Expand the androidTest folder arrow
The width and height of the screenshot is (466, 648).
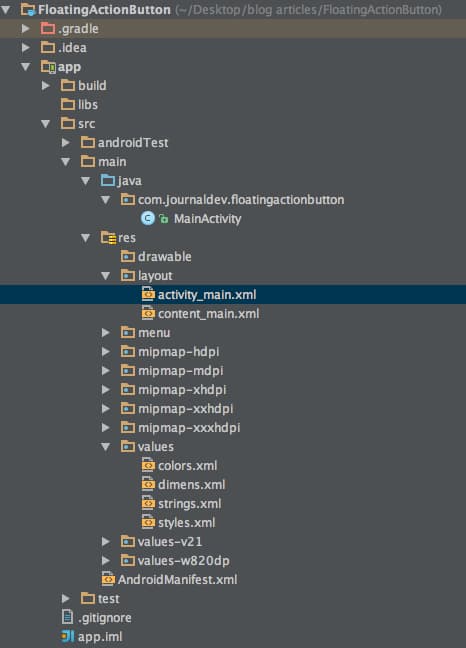65,143
